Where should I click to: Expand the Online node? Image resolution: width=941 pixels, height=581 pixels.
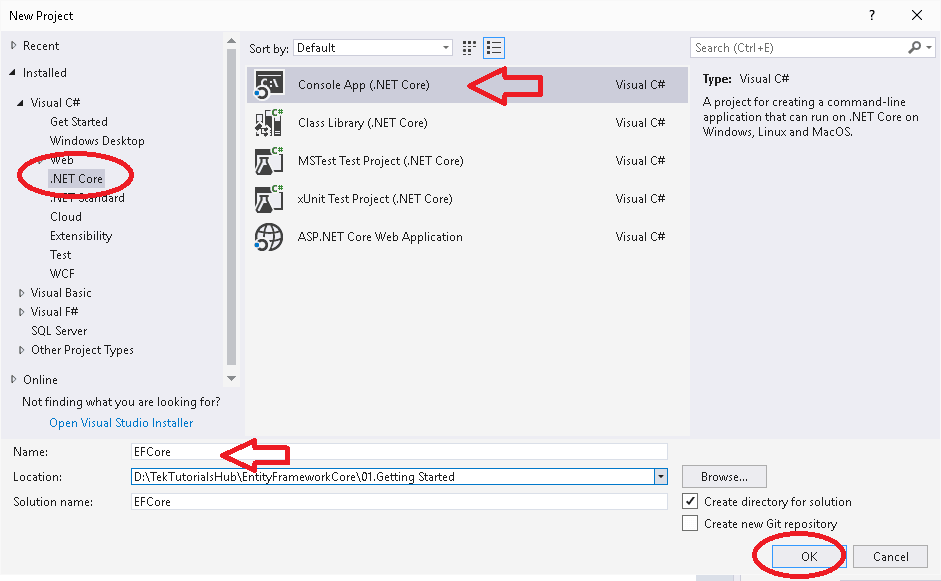click(x=13, y=379)
